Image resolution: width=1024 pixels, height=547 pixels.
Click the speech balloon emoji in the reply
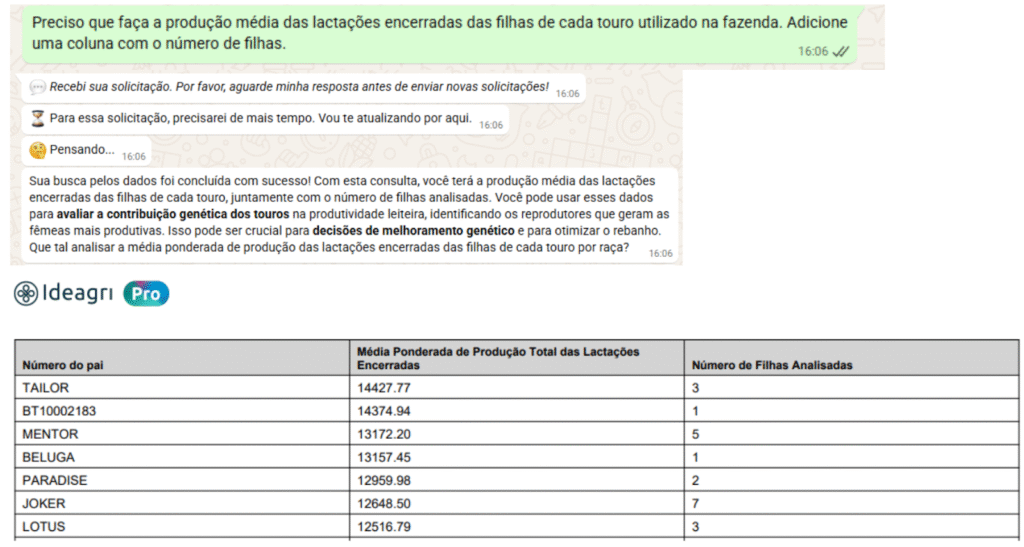point(38,88)
